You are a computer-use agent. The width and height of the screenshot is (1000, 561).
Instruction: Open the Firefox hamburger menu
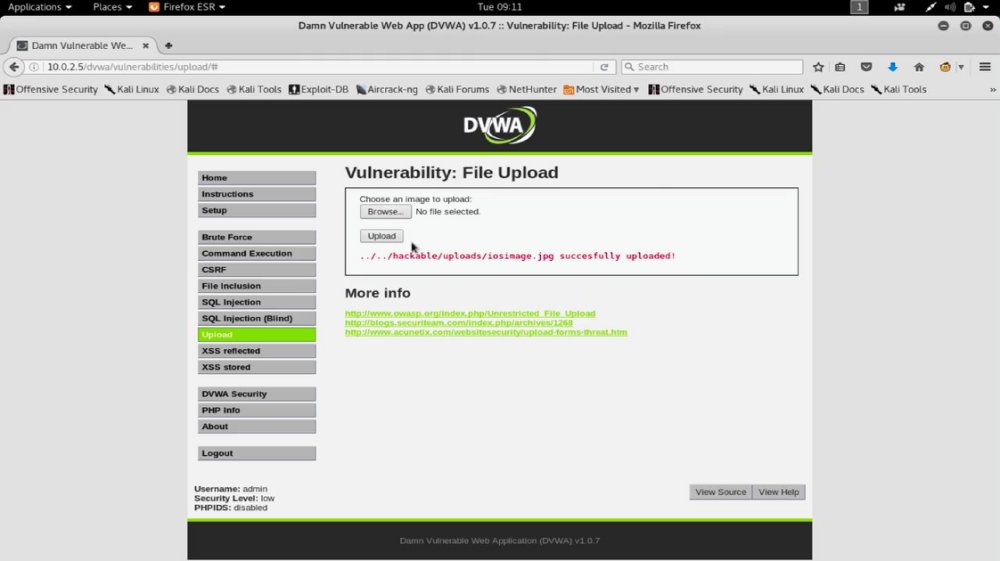tap(985, 67)
